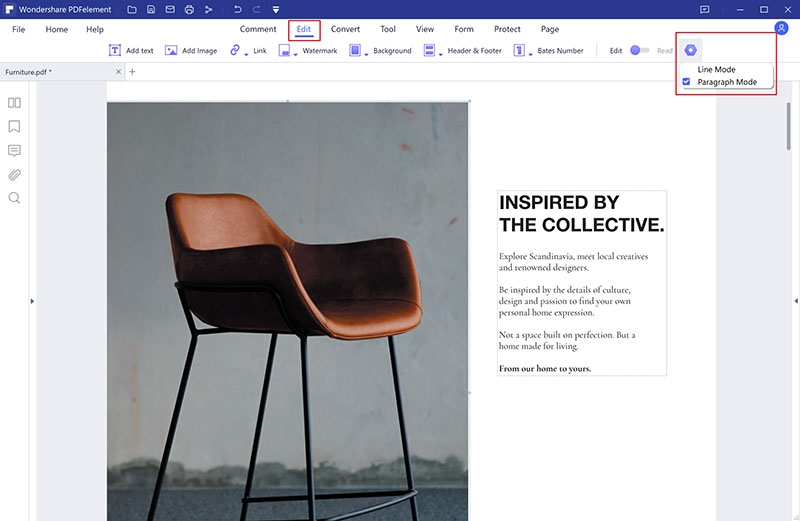Click the print icon in title bar

188,9
